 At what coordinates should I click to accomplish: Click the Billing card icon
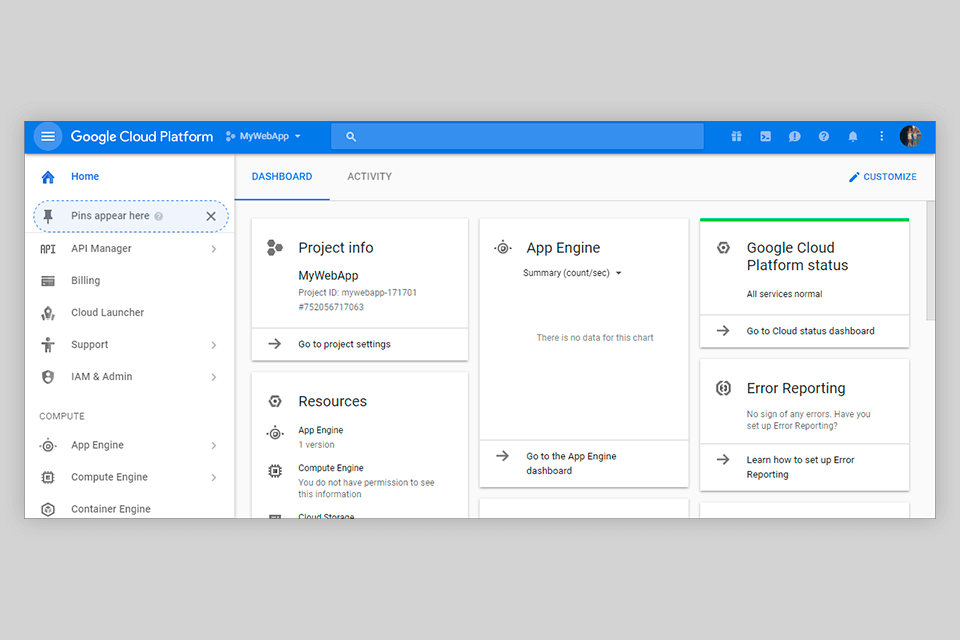point(48,281)
